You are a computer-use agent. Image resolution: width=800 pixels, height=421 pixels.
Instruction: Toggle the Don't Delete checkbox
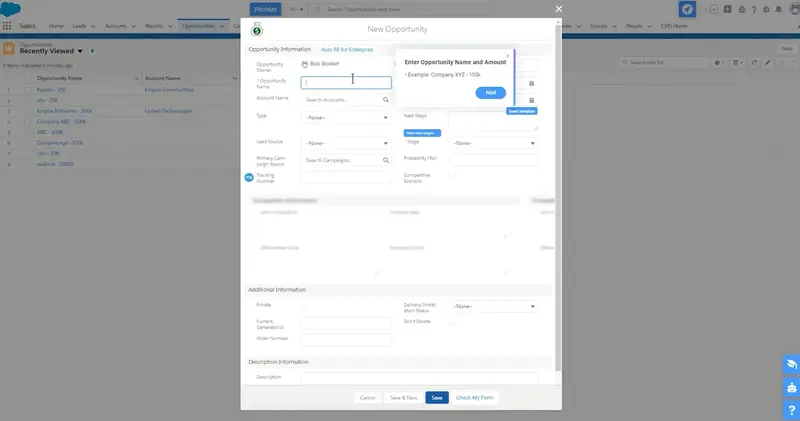point(451,321)
